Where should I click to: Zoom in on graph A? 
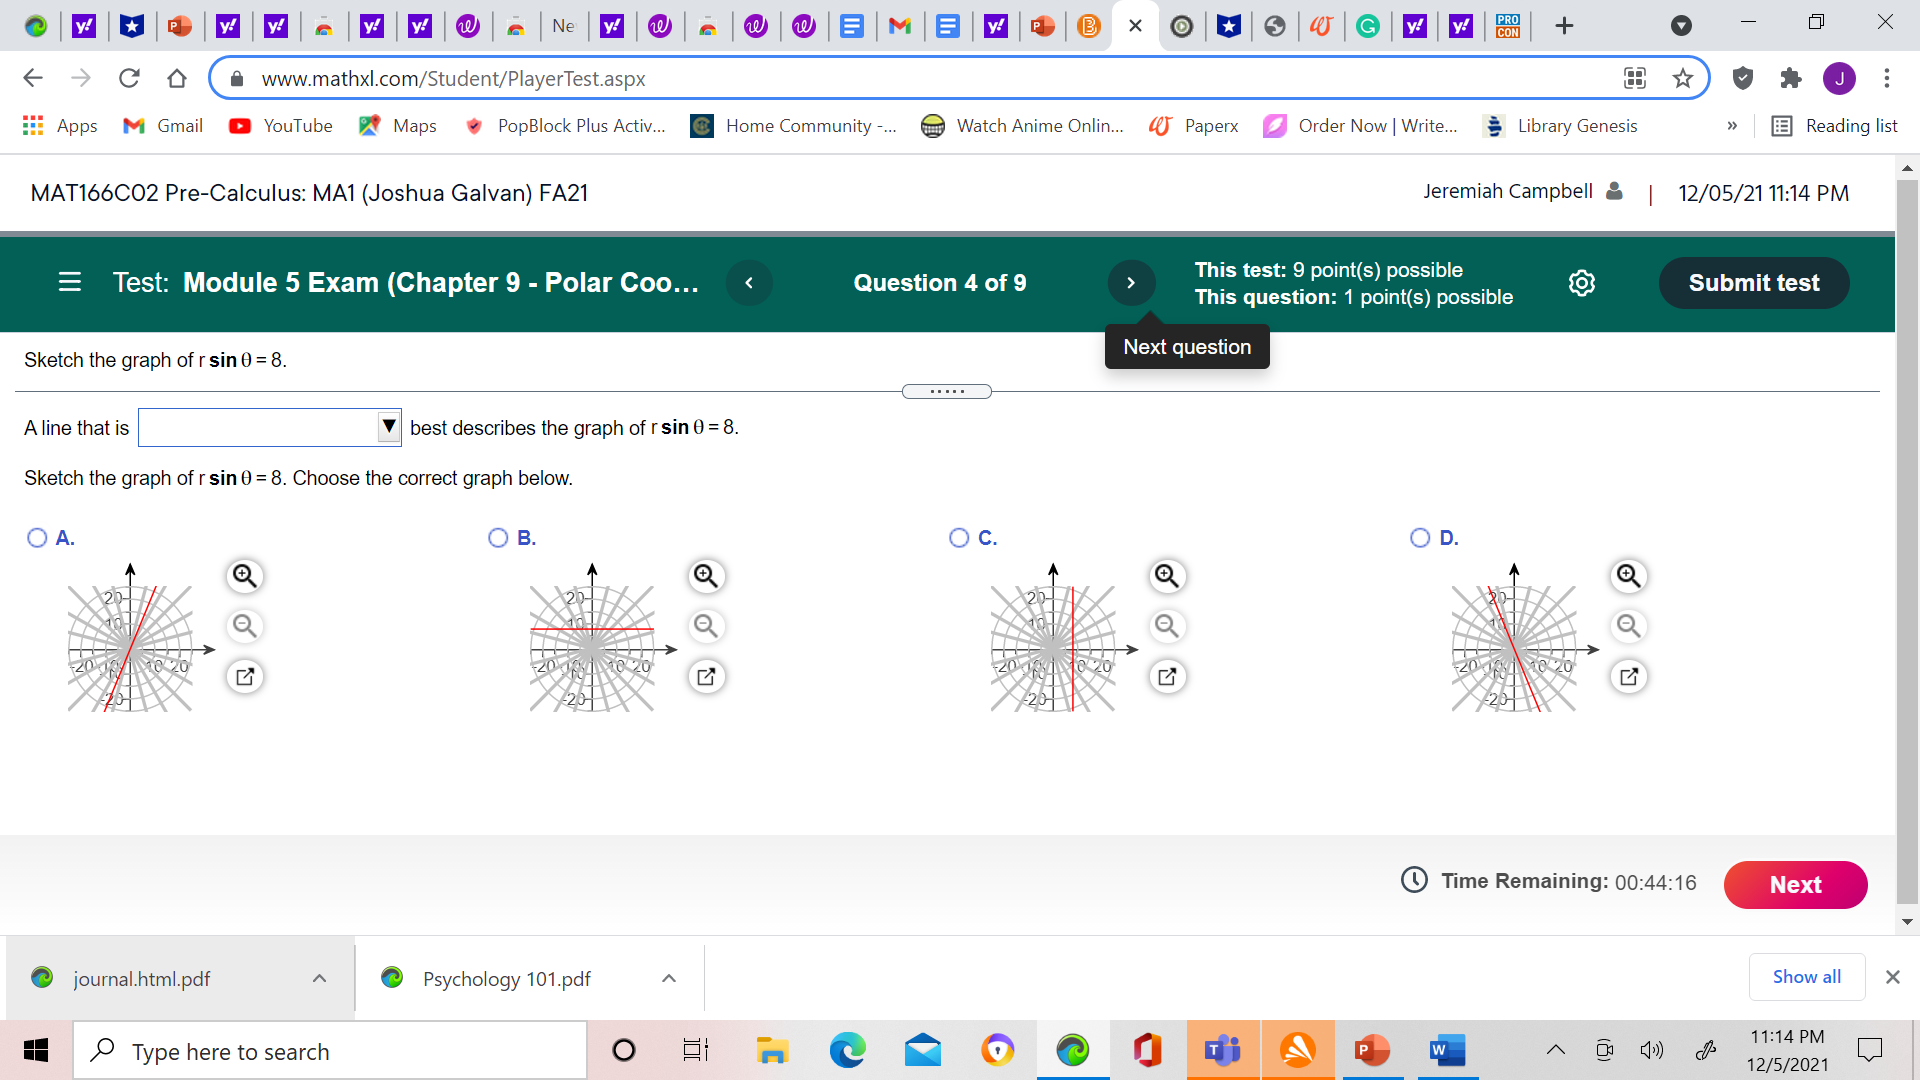click(245, 576)
